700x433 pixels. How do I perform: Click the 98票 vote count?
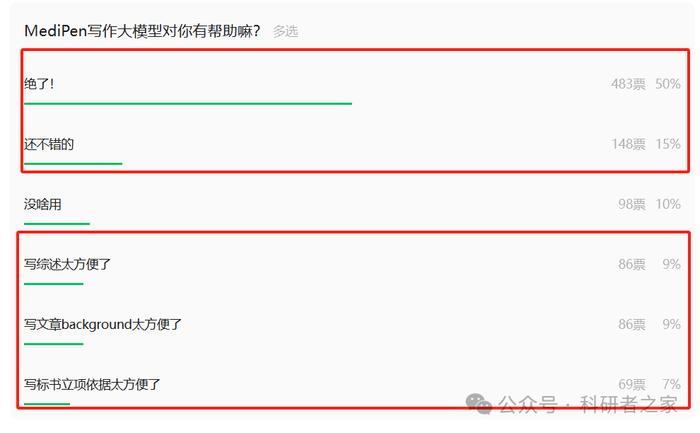click(x=632, y=204)
